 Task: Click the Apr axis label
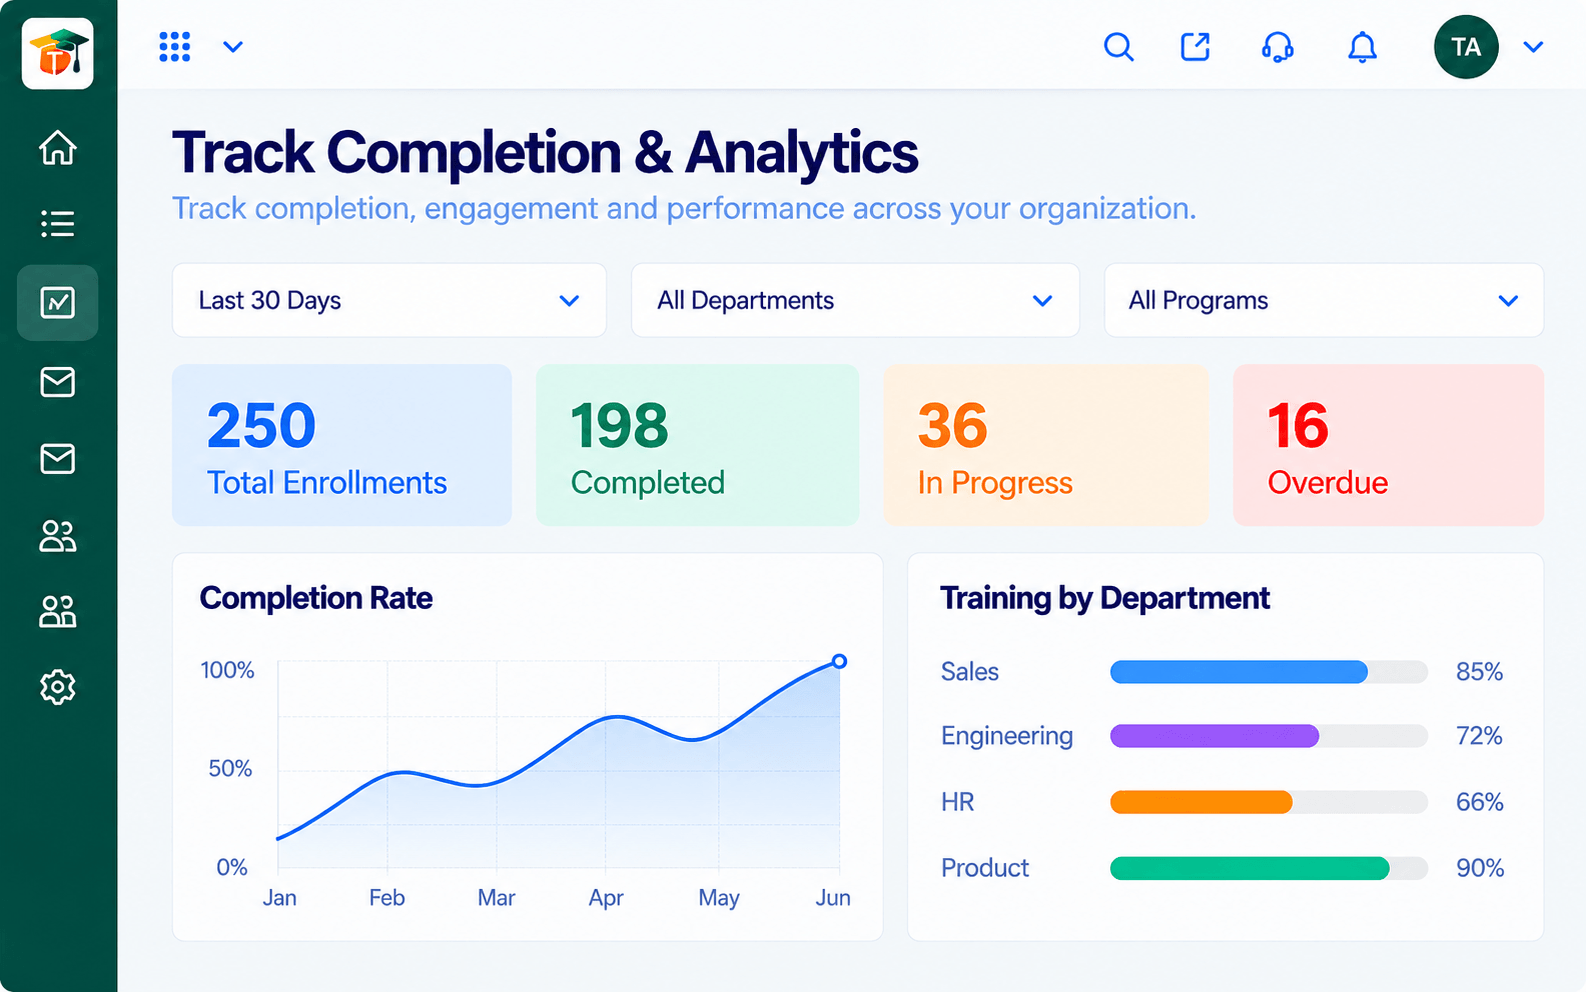[x=606, y=898]
